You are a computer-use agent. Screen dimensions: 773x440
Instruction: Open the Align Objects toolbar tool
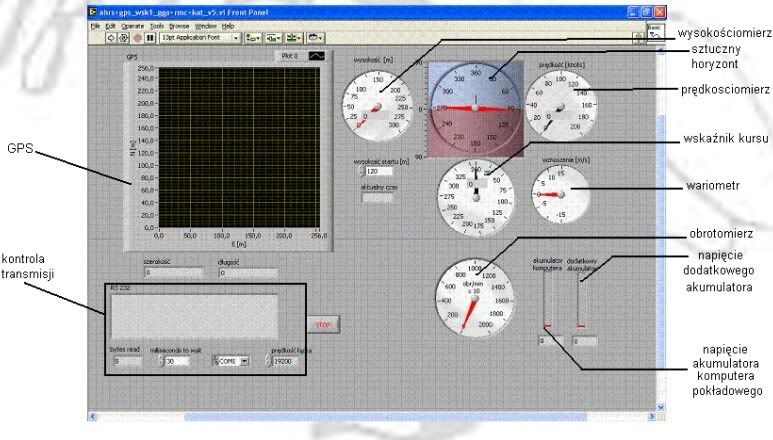pos(253,37)
